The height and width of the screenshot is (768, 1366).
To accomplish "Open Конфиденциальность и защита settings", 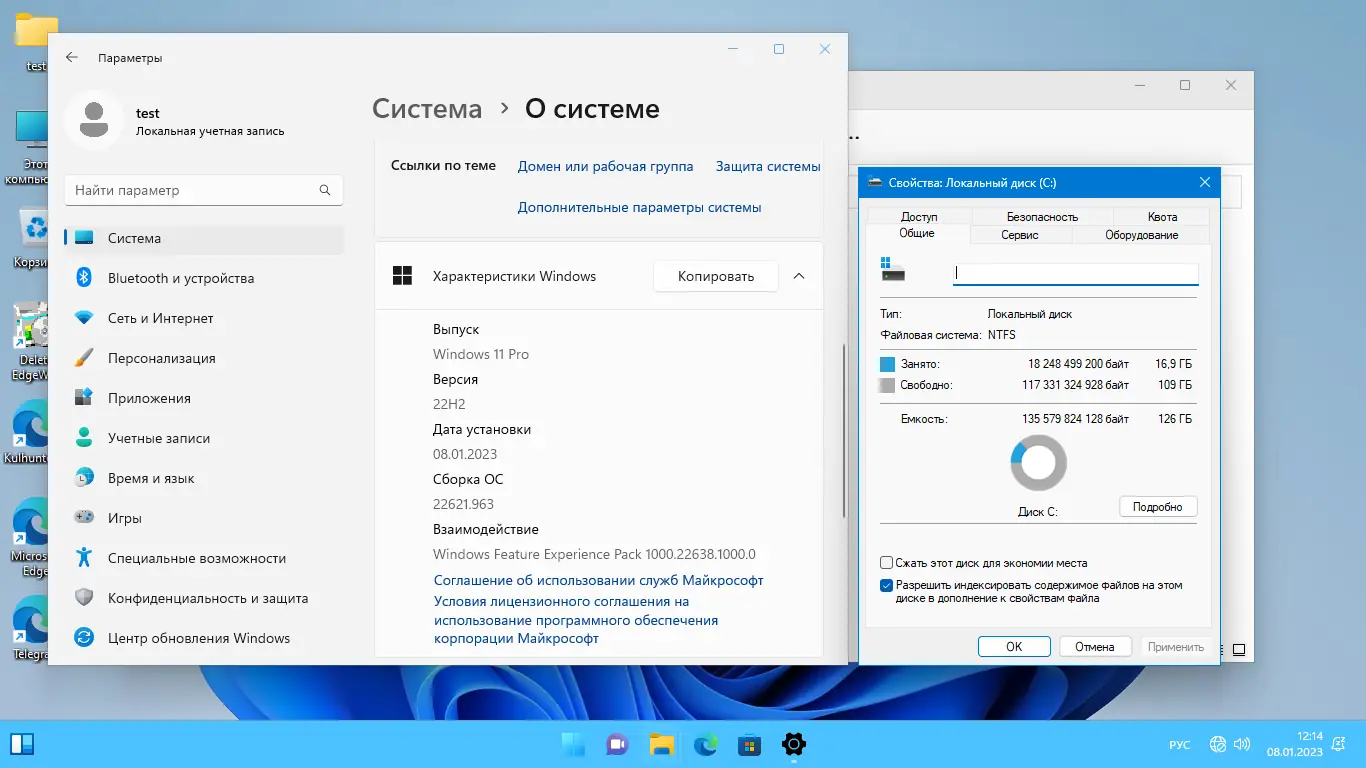I will click(x=207, y=598).
